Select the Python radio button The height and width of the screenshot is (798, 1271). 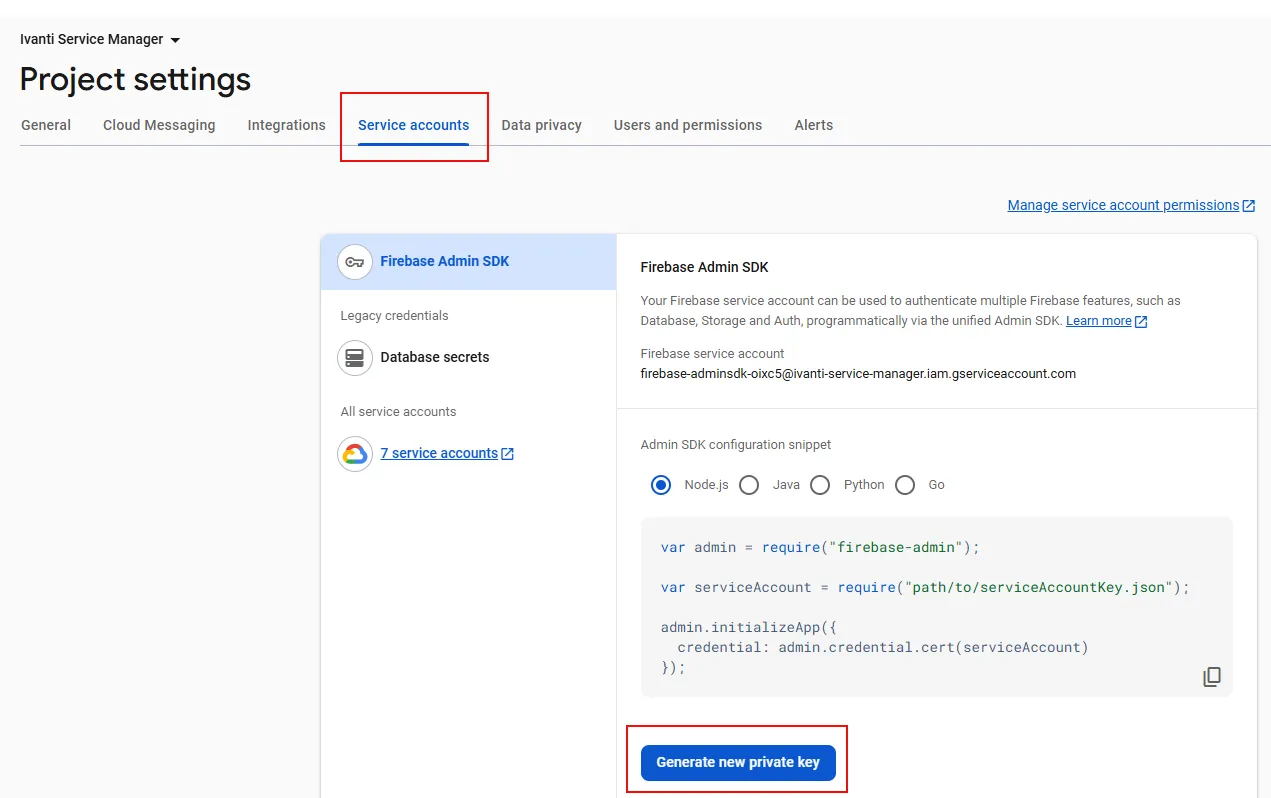point(820,485)
